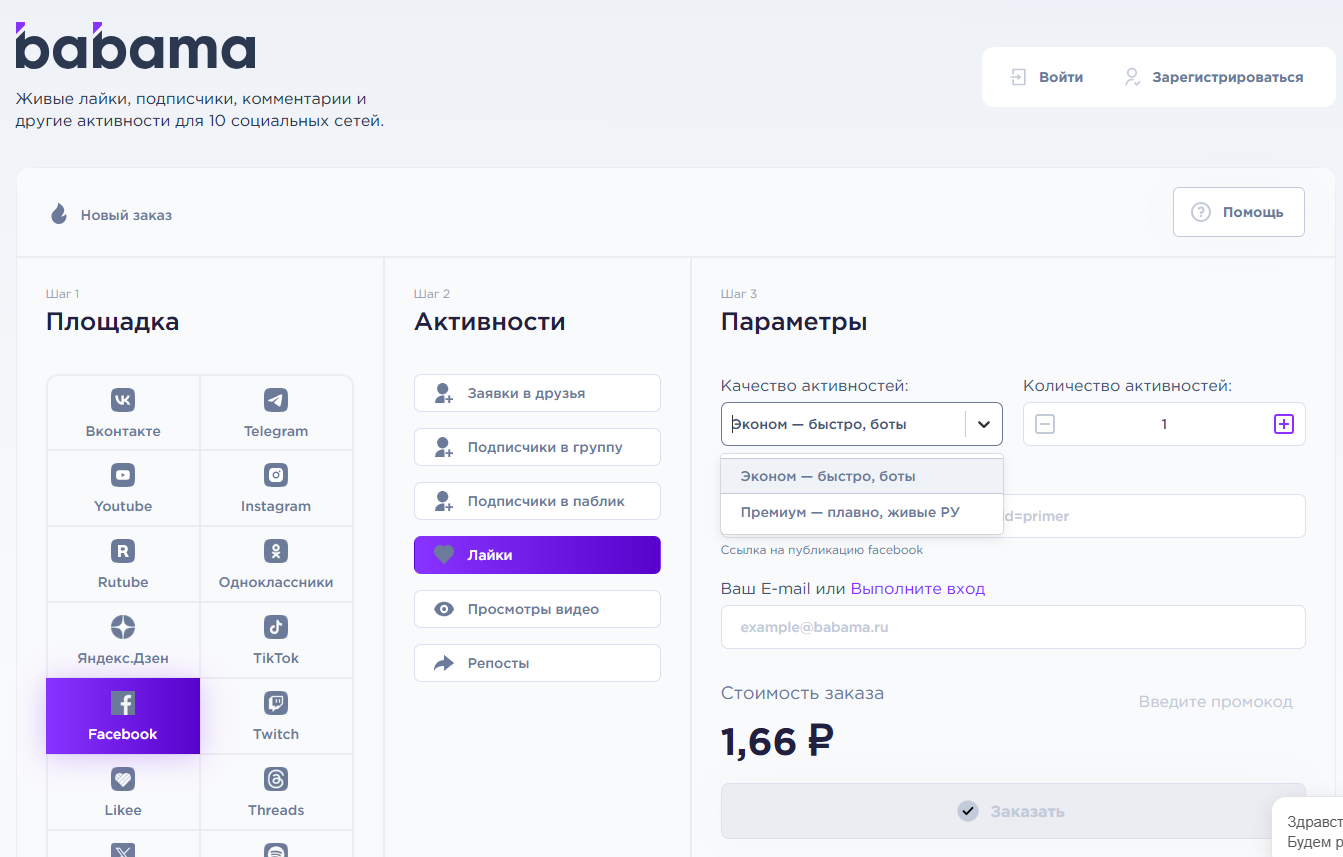Choose 'Премиум — плавно, живые РУ' option

862,512
